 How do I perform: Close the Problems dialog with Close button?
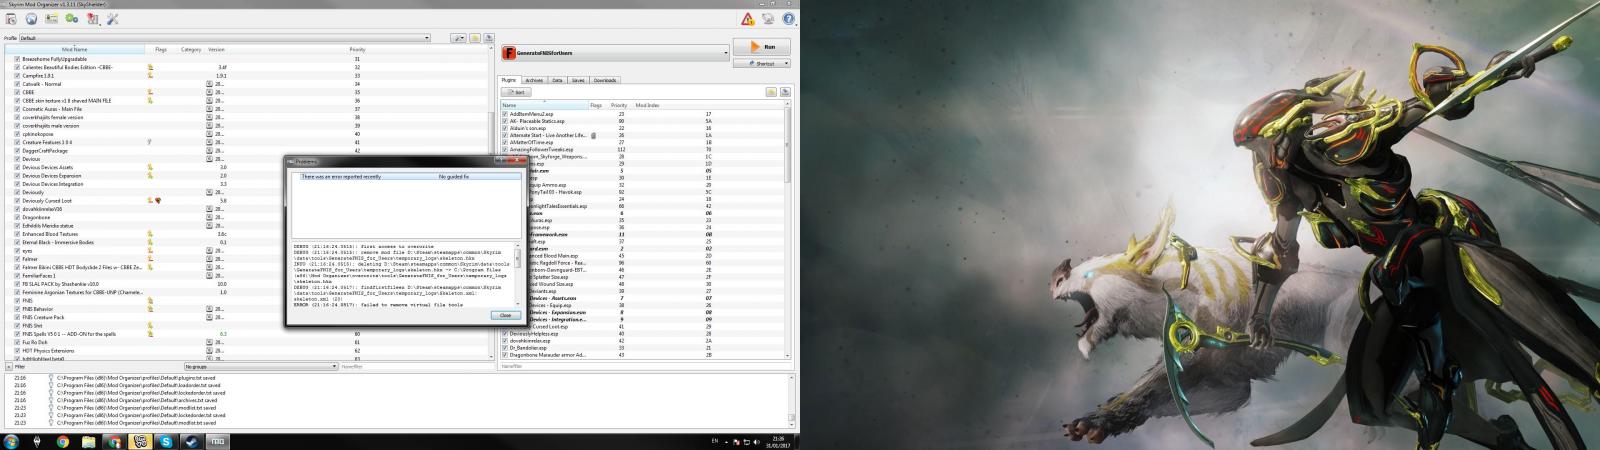point(505,315)
